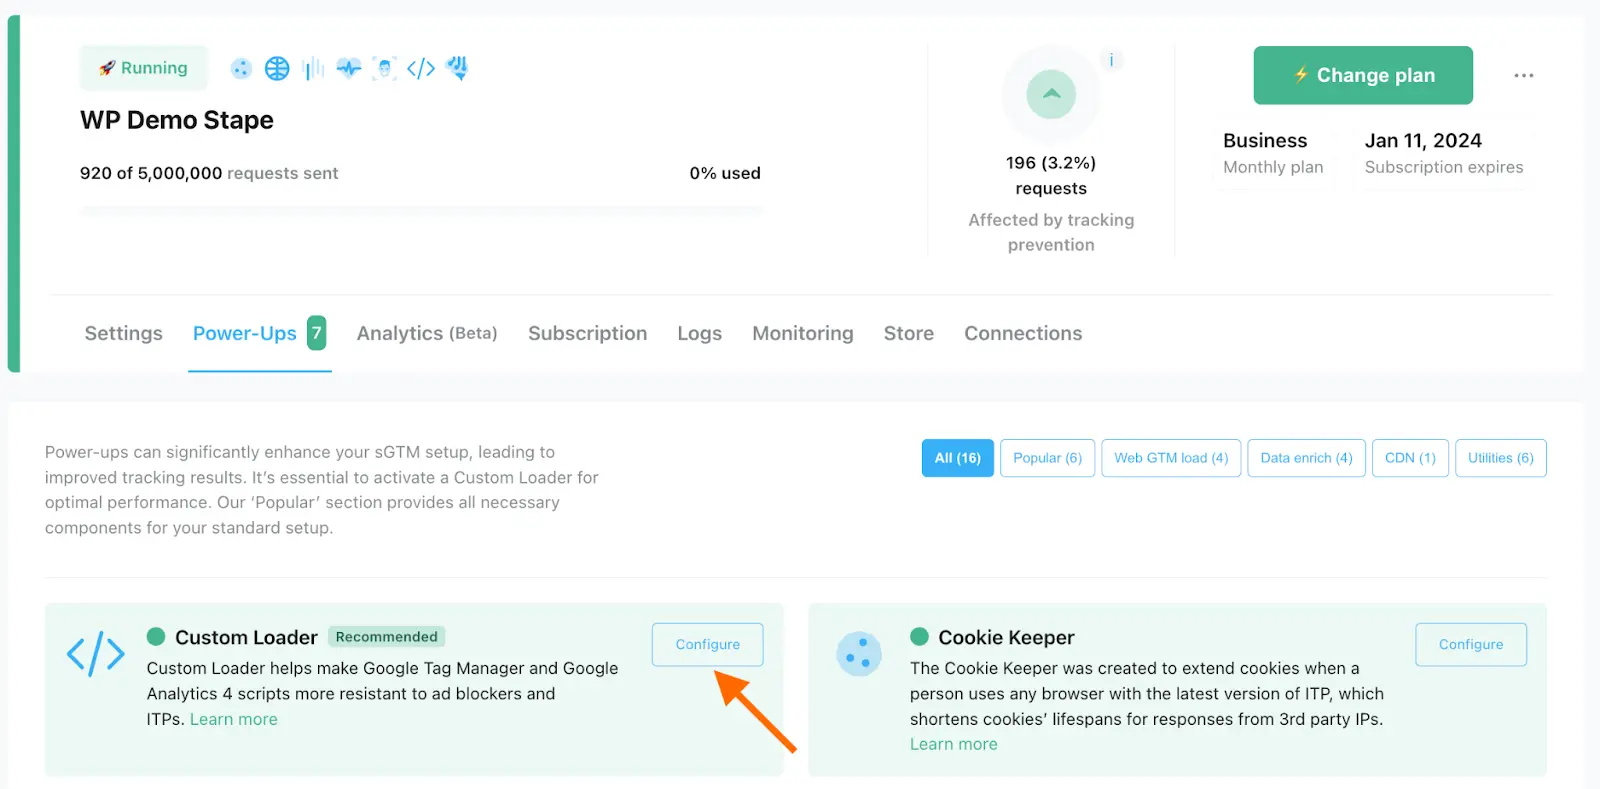Click the Cookie Keeper title
This screenshot has width=1600, height=789.
[x=1006, y=637]
